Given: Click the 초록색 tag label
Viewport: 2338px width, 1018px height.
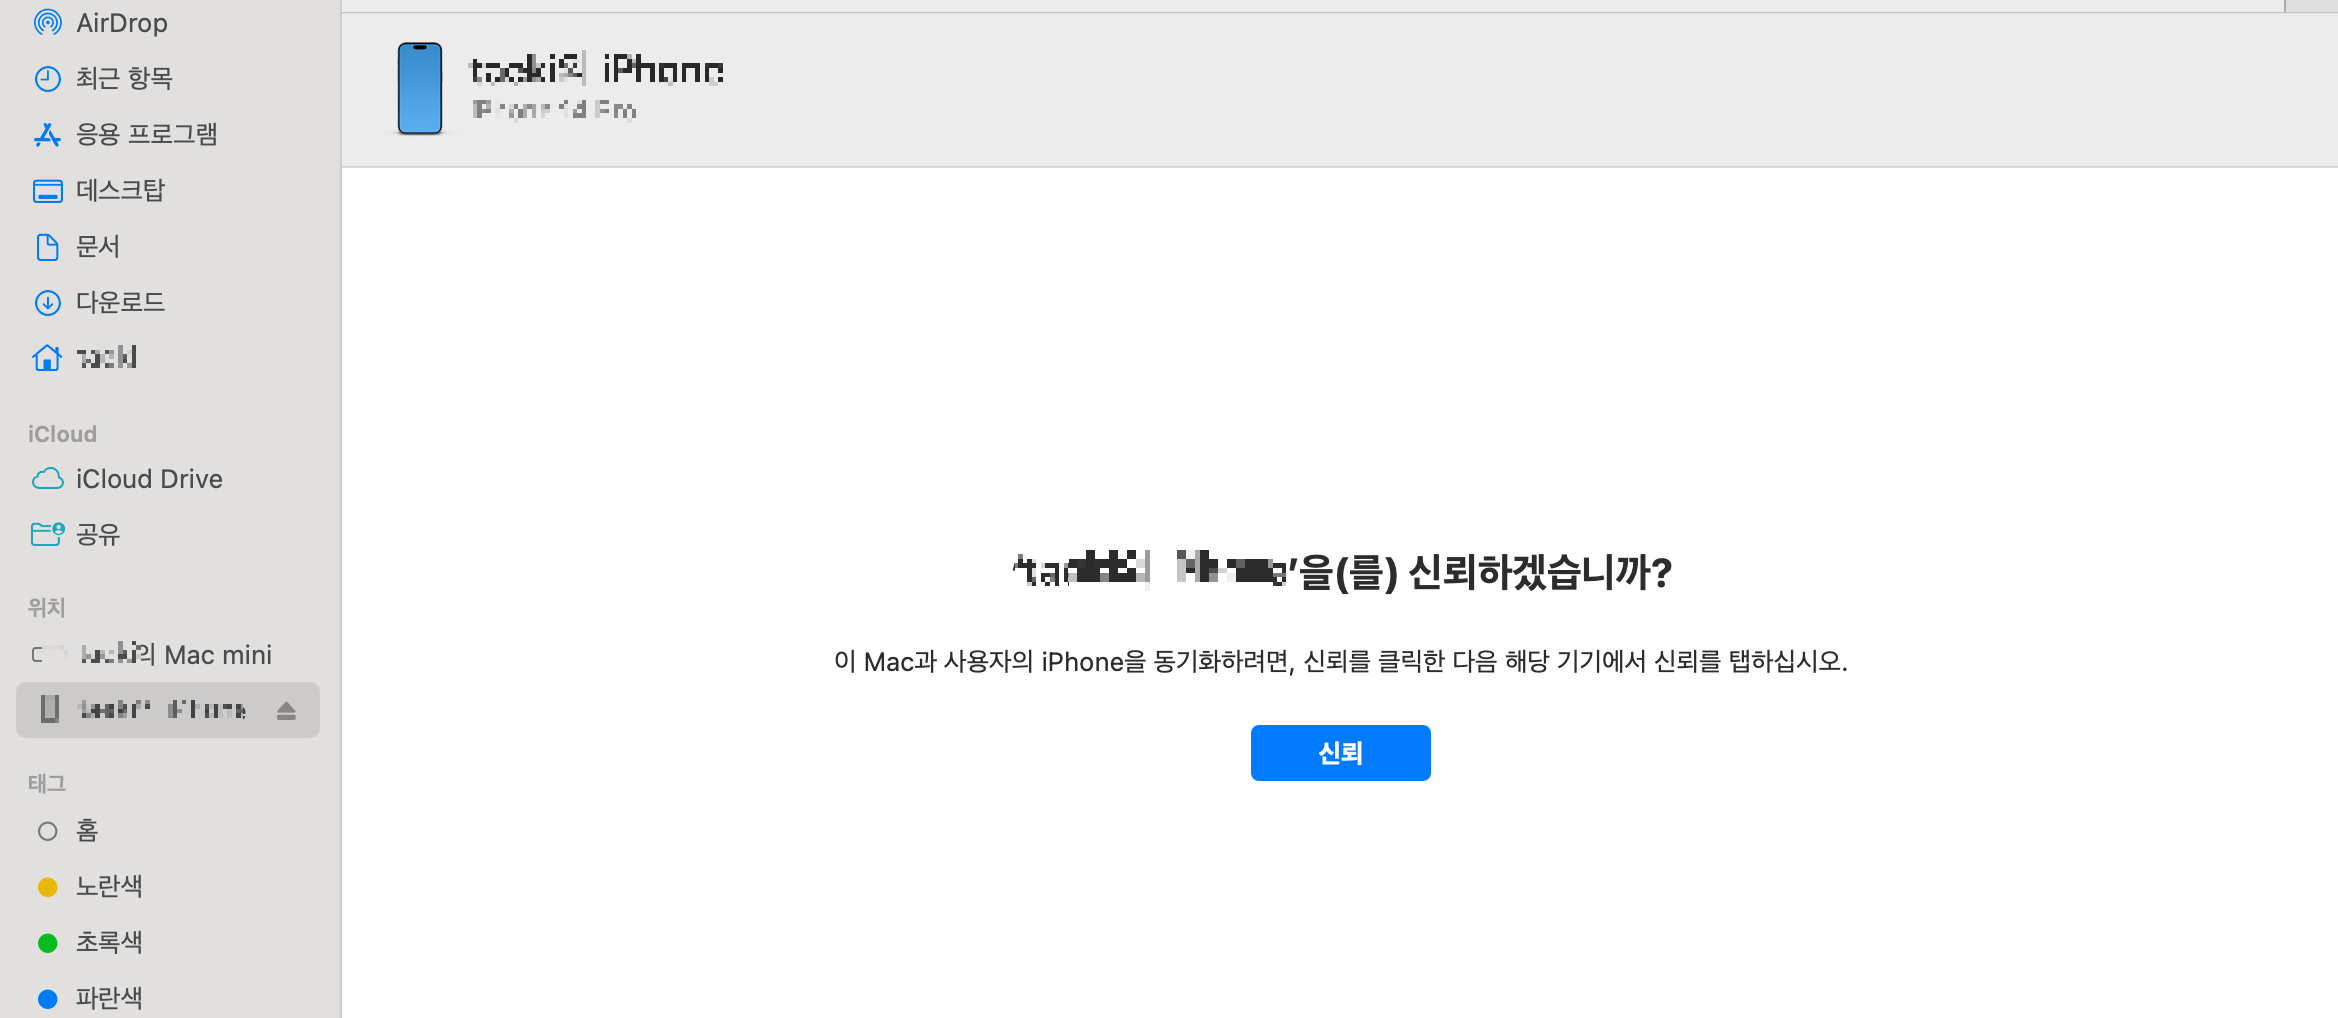Looking at the screenshot, I should tap(109, 942).
